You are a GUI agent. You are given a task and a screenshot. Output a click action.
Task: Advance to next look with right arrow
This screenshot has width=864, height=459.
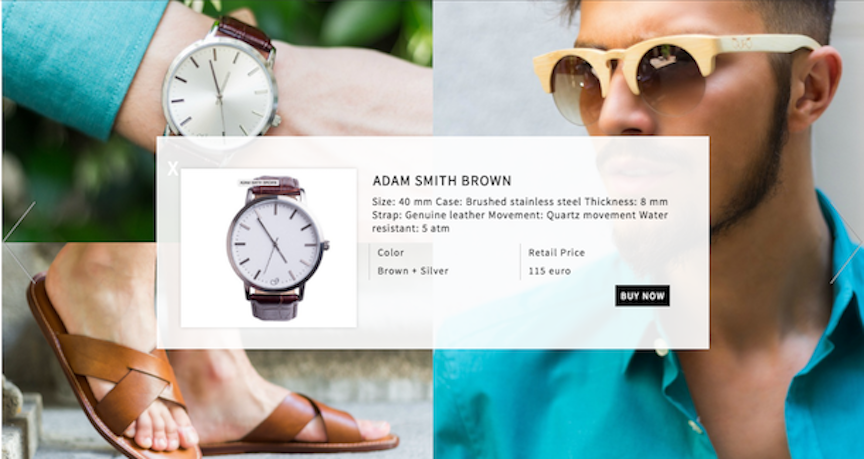click(x=846, y=242)
